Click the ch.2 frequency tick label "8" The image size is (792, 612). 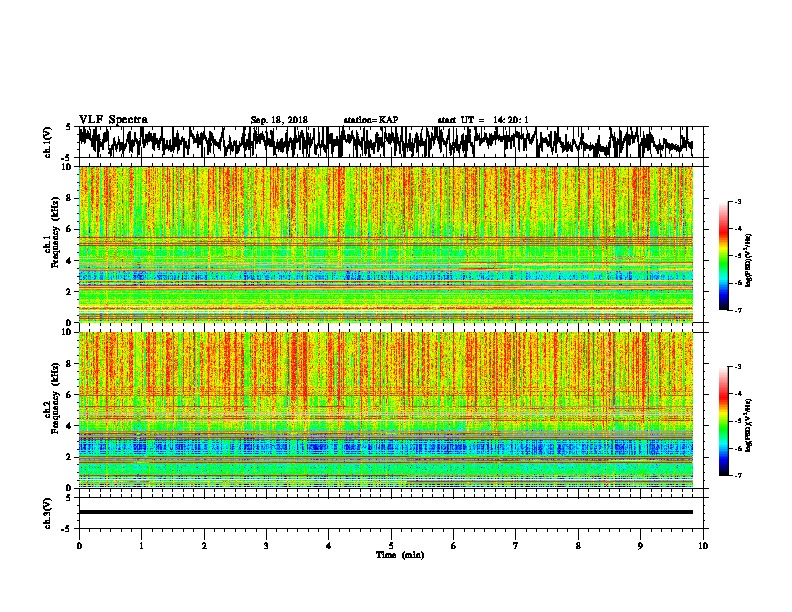click(69, 364)
